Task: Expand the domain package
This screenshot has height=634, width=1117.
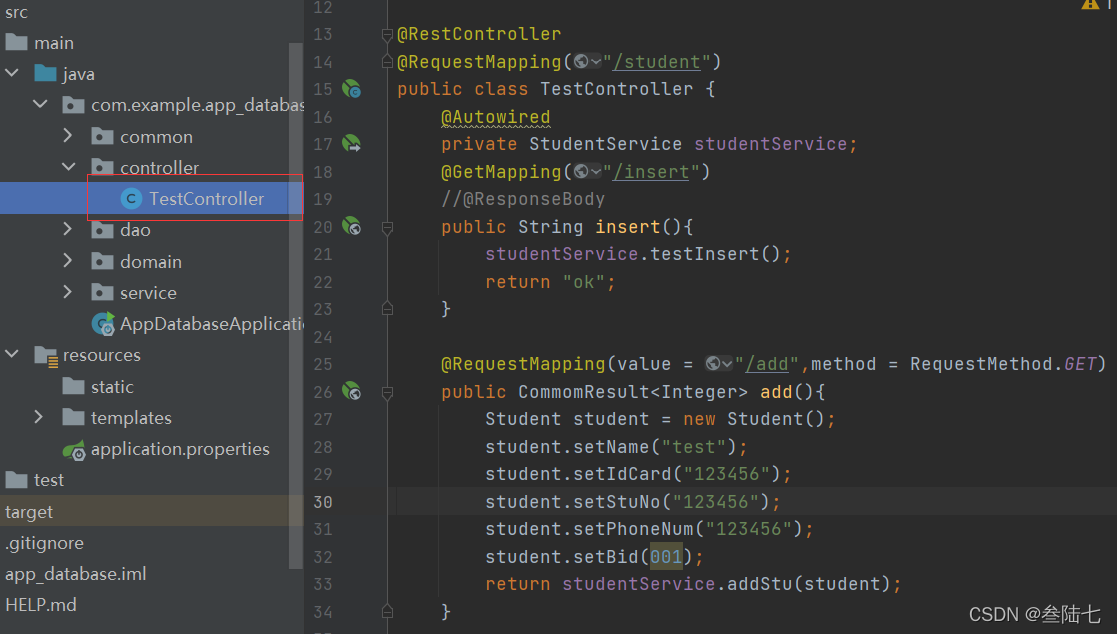Action: (68, 260)
